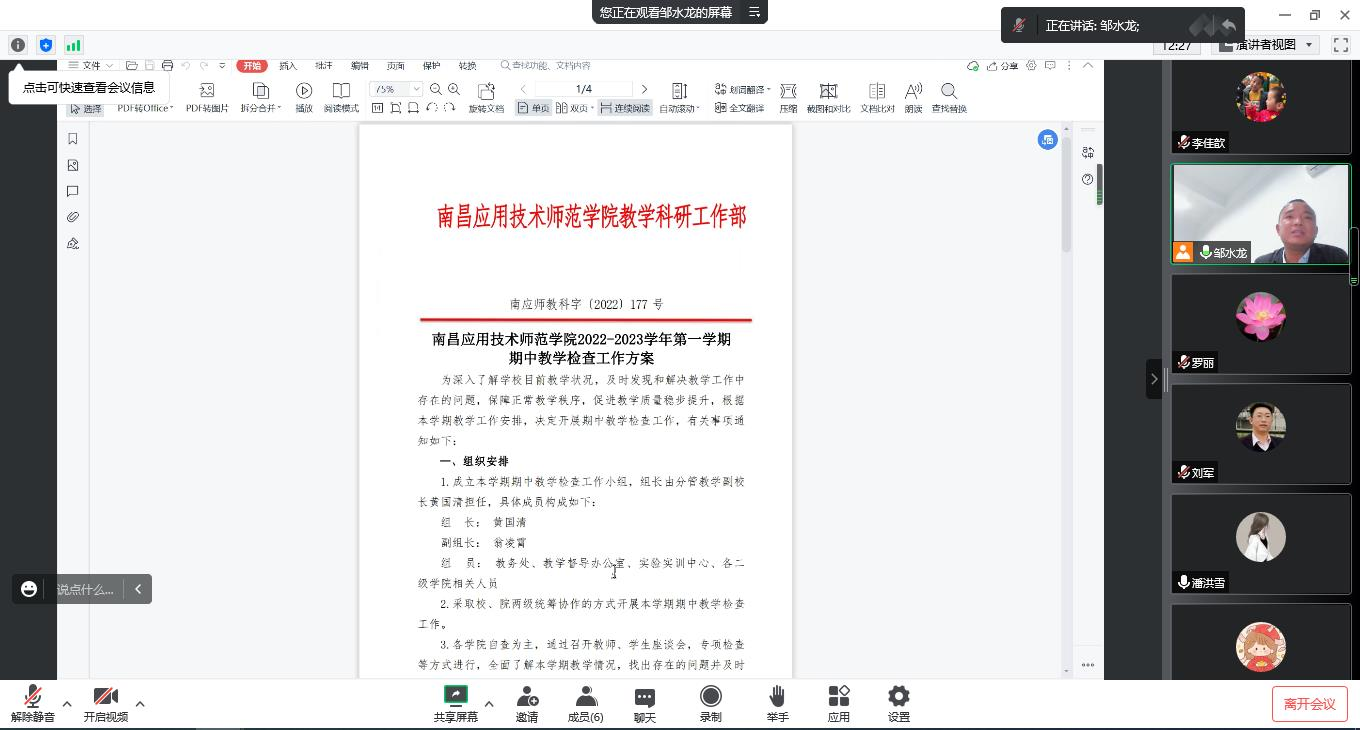Click the 说点什么 chat input box
The height and width of the screenshot is (730, 1360).
pos(85,589)
